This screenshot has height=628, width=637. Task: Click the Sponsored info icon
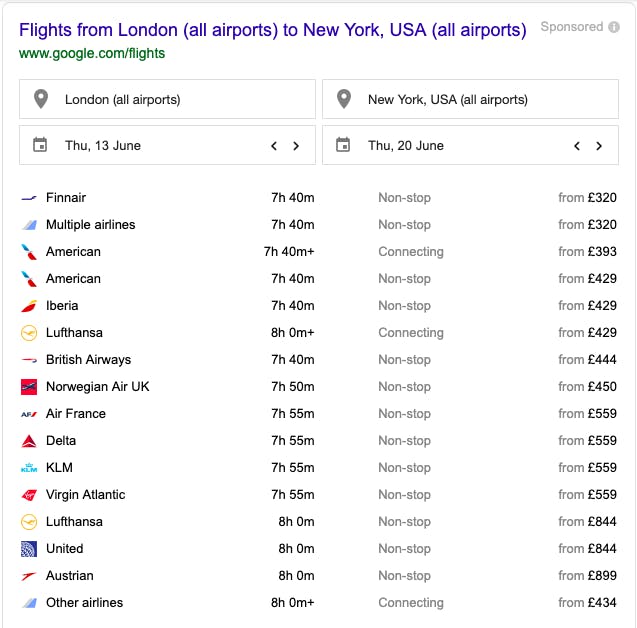coord(613,27)
